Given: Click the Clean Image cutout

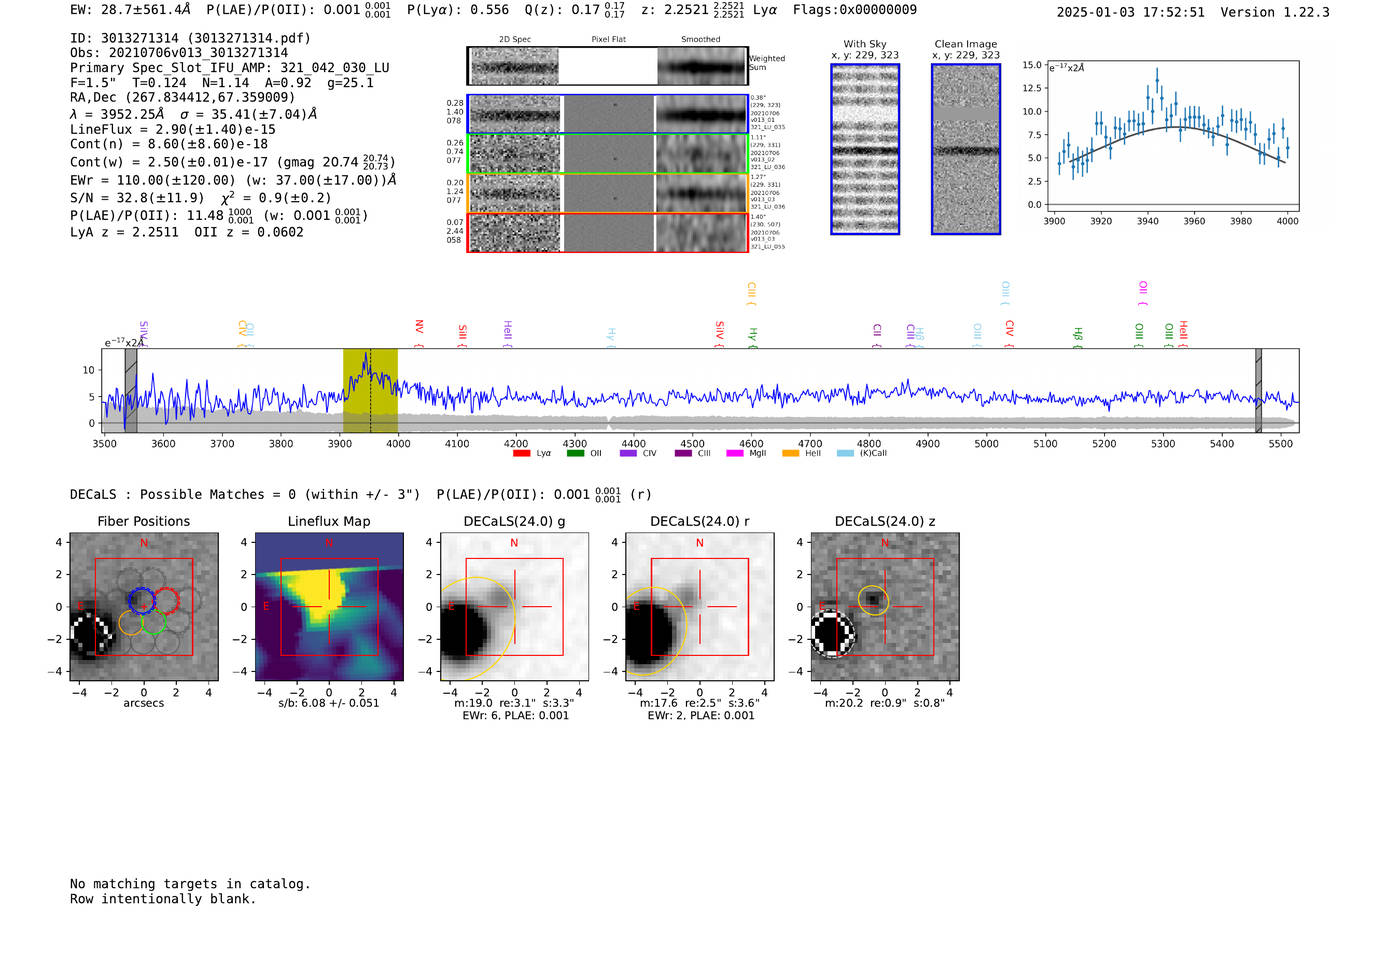Looking at the screenshot, I should click(x=966, y=149).
